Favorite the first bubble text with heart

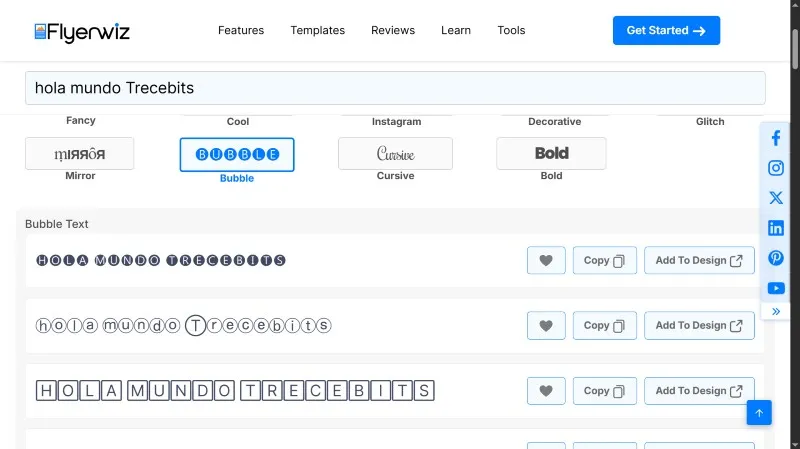click(546, 260)
